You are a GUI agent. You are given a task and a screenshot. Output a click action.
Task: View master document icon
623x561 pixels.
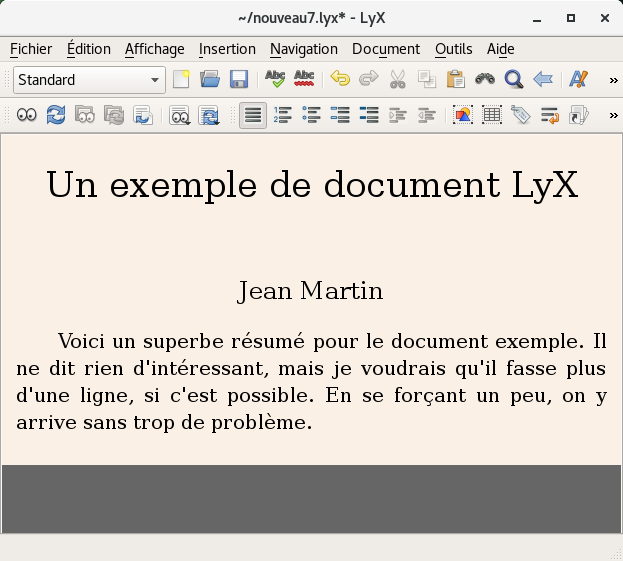[x=85, y=115]
